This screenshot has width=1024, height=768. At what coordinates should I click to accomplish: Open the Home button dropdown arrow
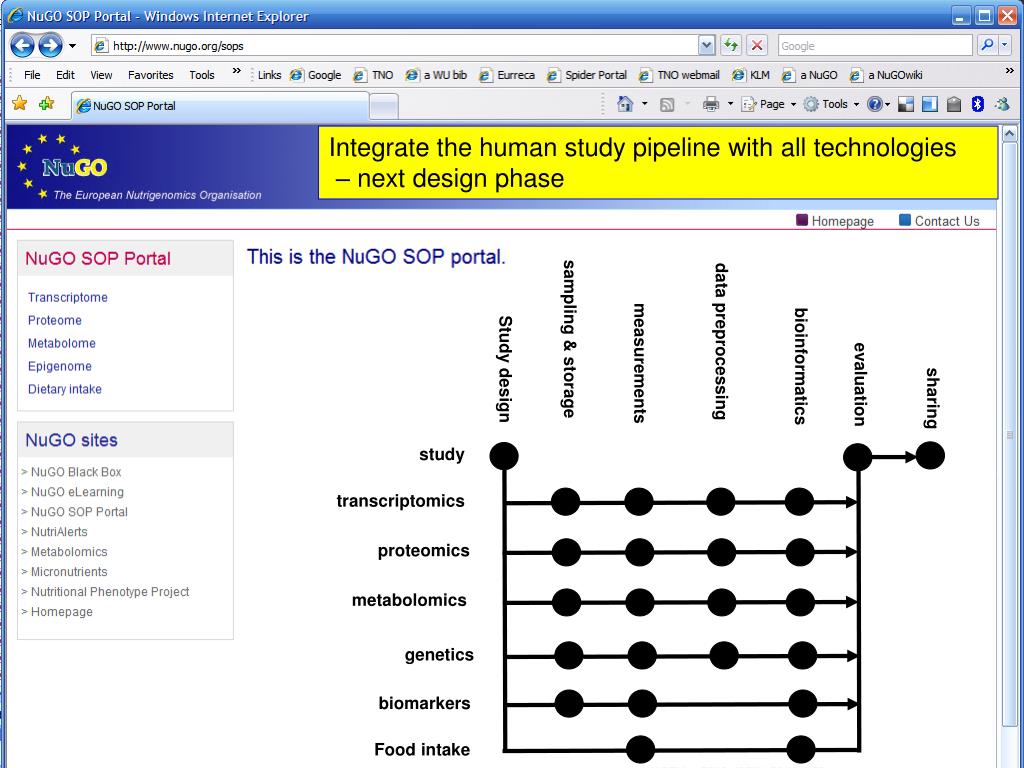[x=645, y=104]
